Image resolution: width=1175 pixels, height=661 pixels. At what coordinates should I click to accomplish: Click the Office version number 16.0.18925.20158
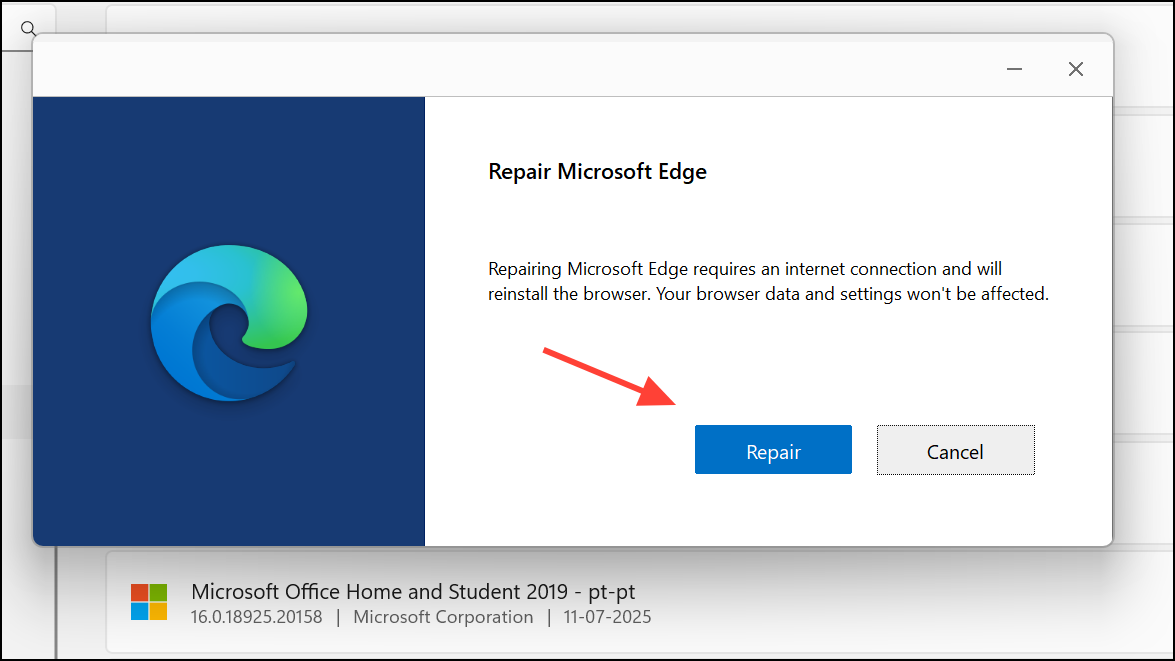256,617
